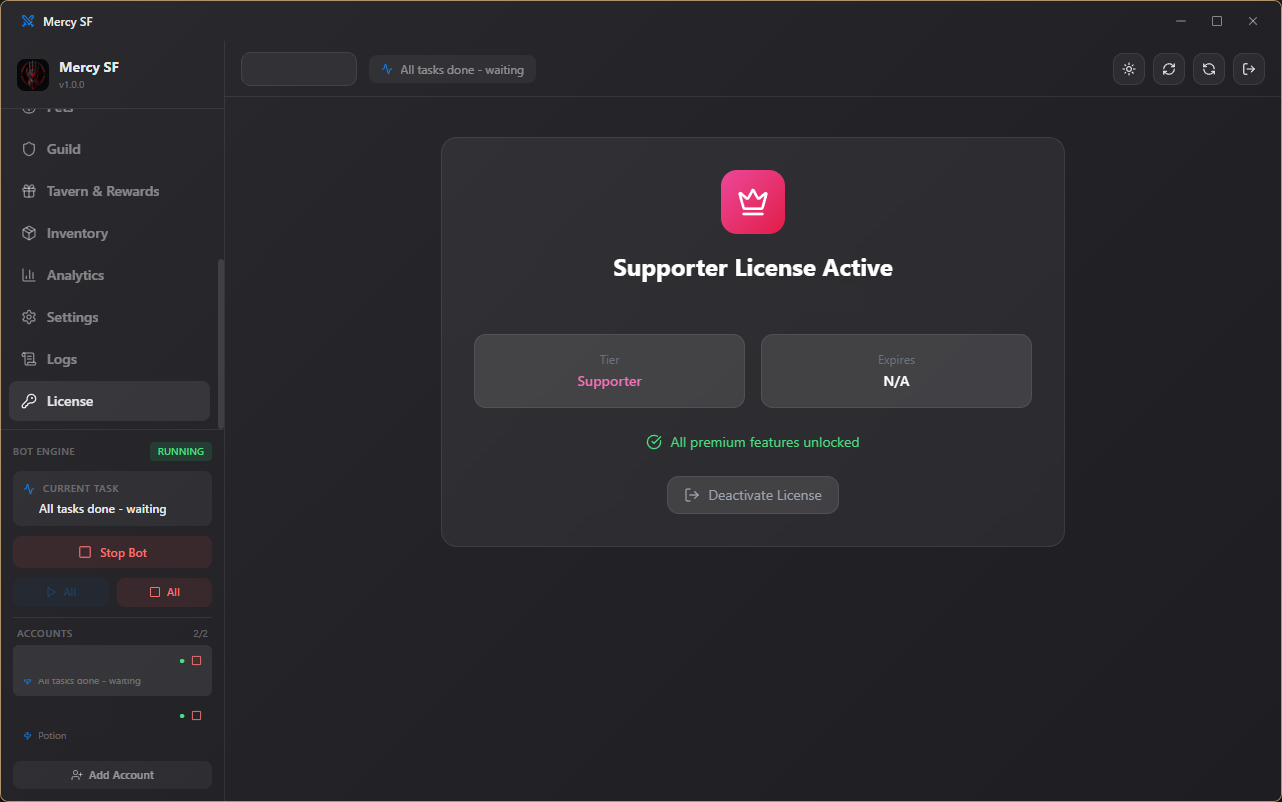This screenshot has height=802, width=1282.
Task: Click the accounts count '2/2'
Action: coord(200,634)
